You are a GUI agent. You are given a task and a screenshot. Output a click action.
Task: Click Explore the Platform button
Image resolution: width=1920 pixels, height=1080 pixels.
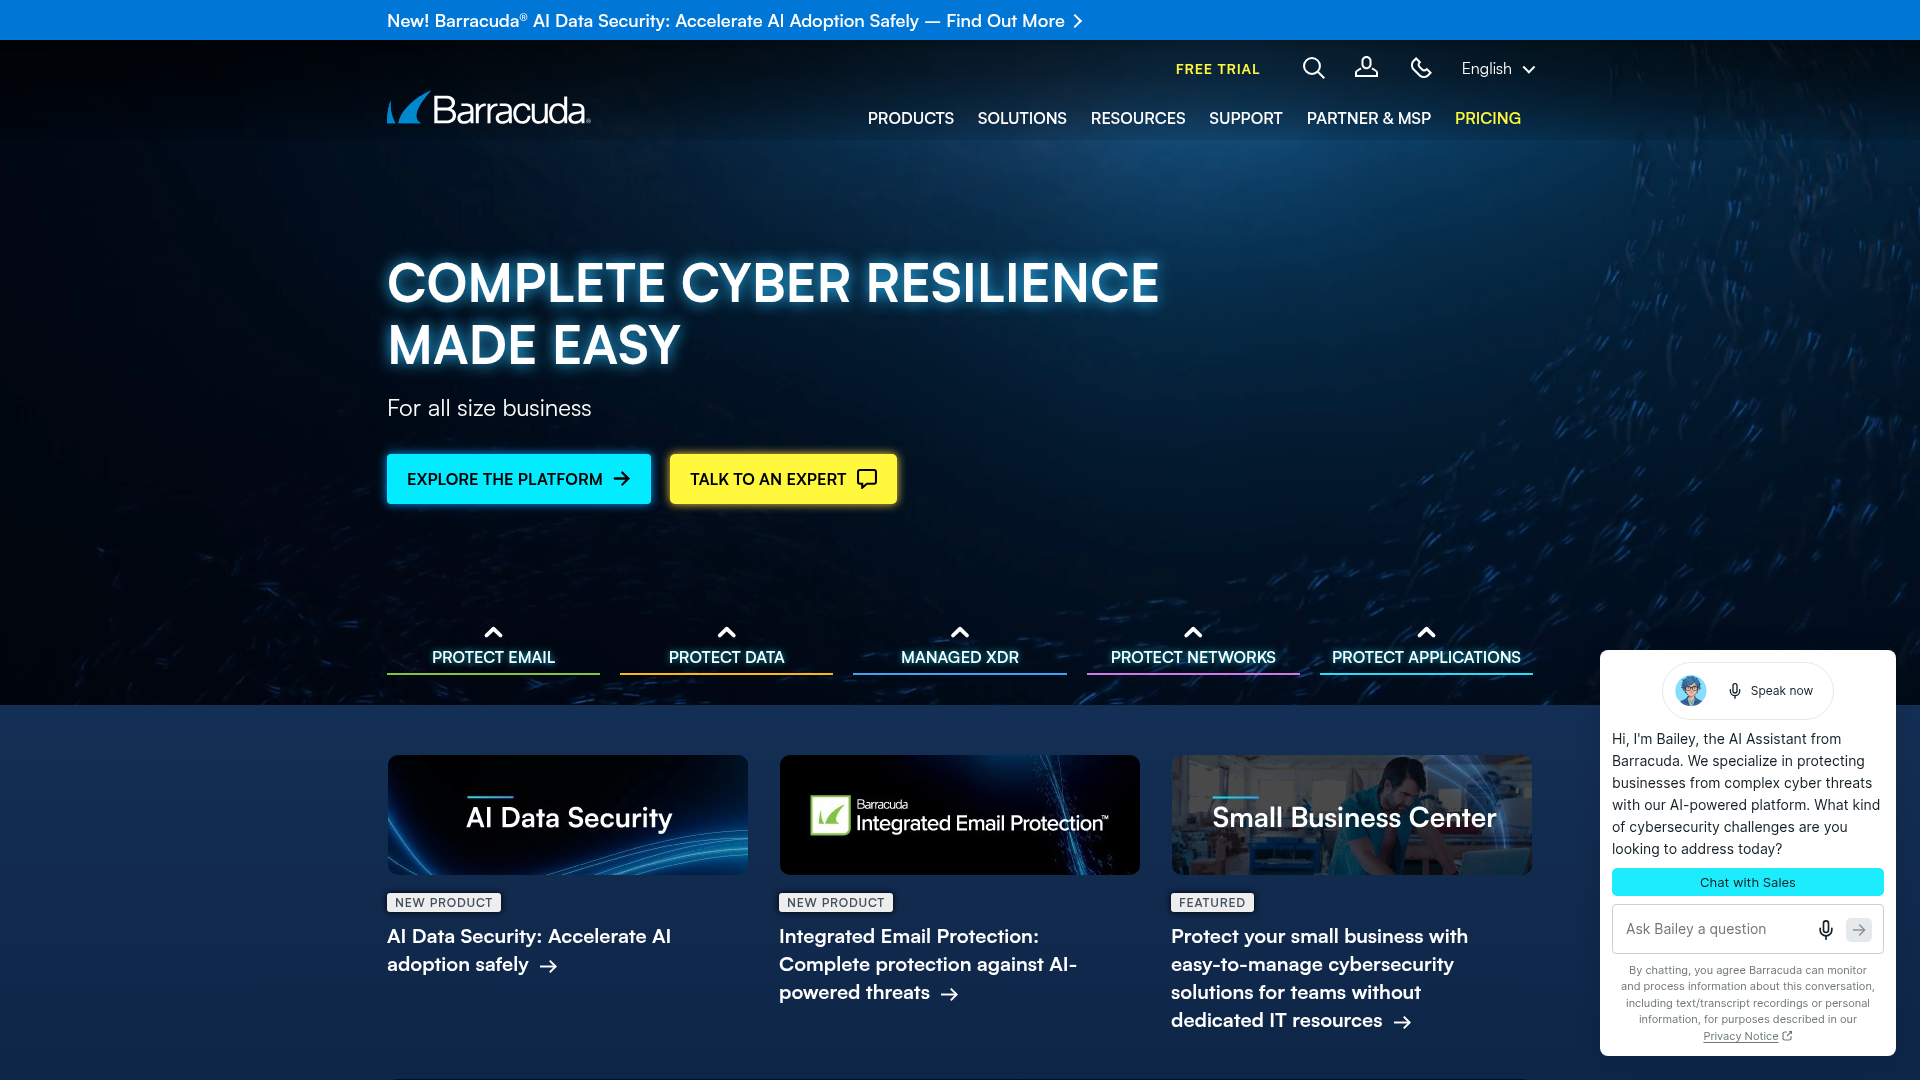click(519, 479)
